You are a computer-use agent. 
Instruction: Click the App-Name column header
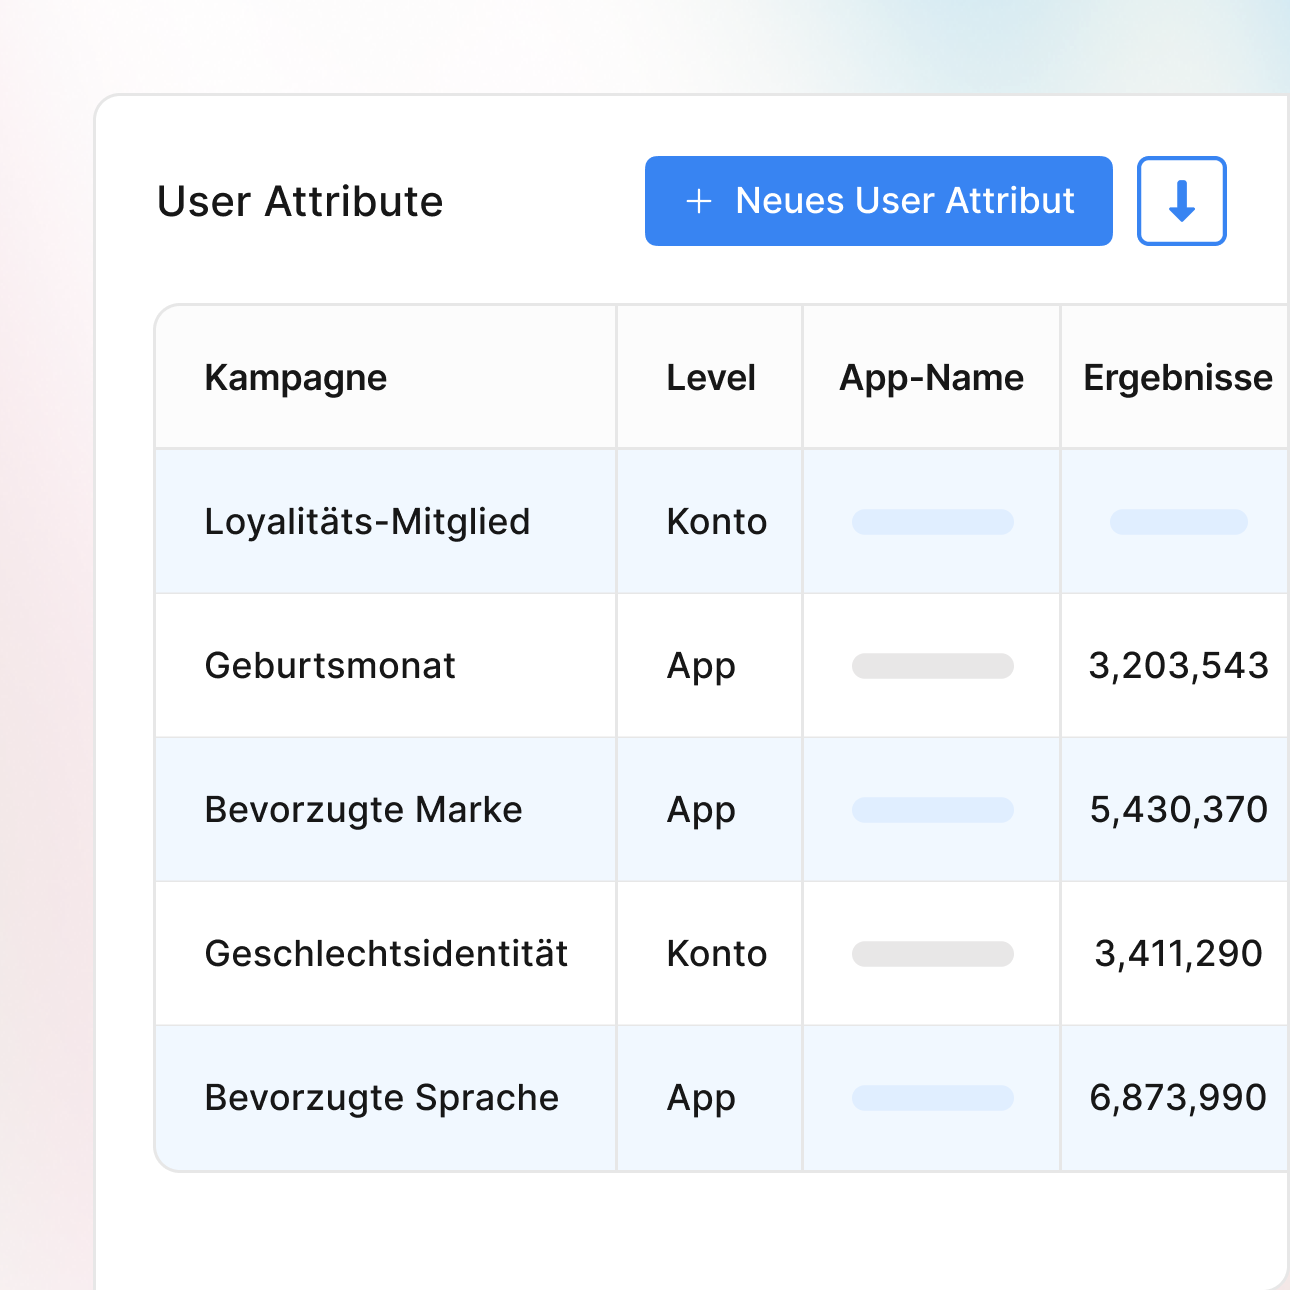[x=931, y=378]
